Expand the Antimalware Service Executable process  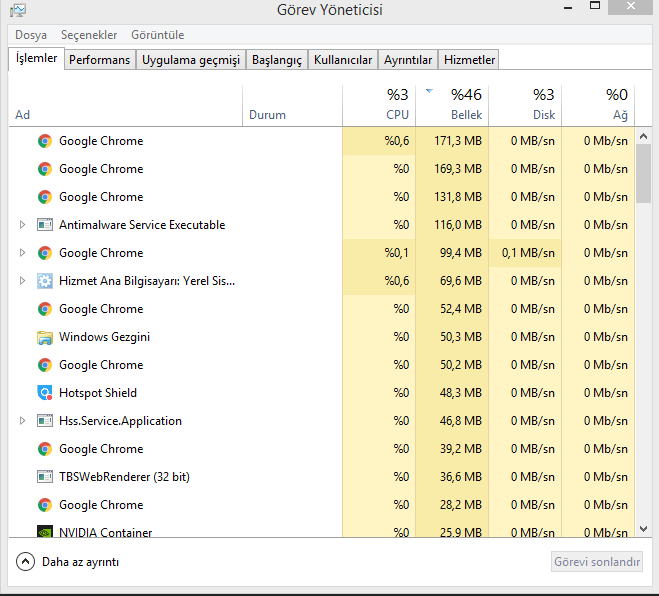point(23,225)
